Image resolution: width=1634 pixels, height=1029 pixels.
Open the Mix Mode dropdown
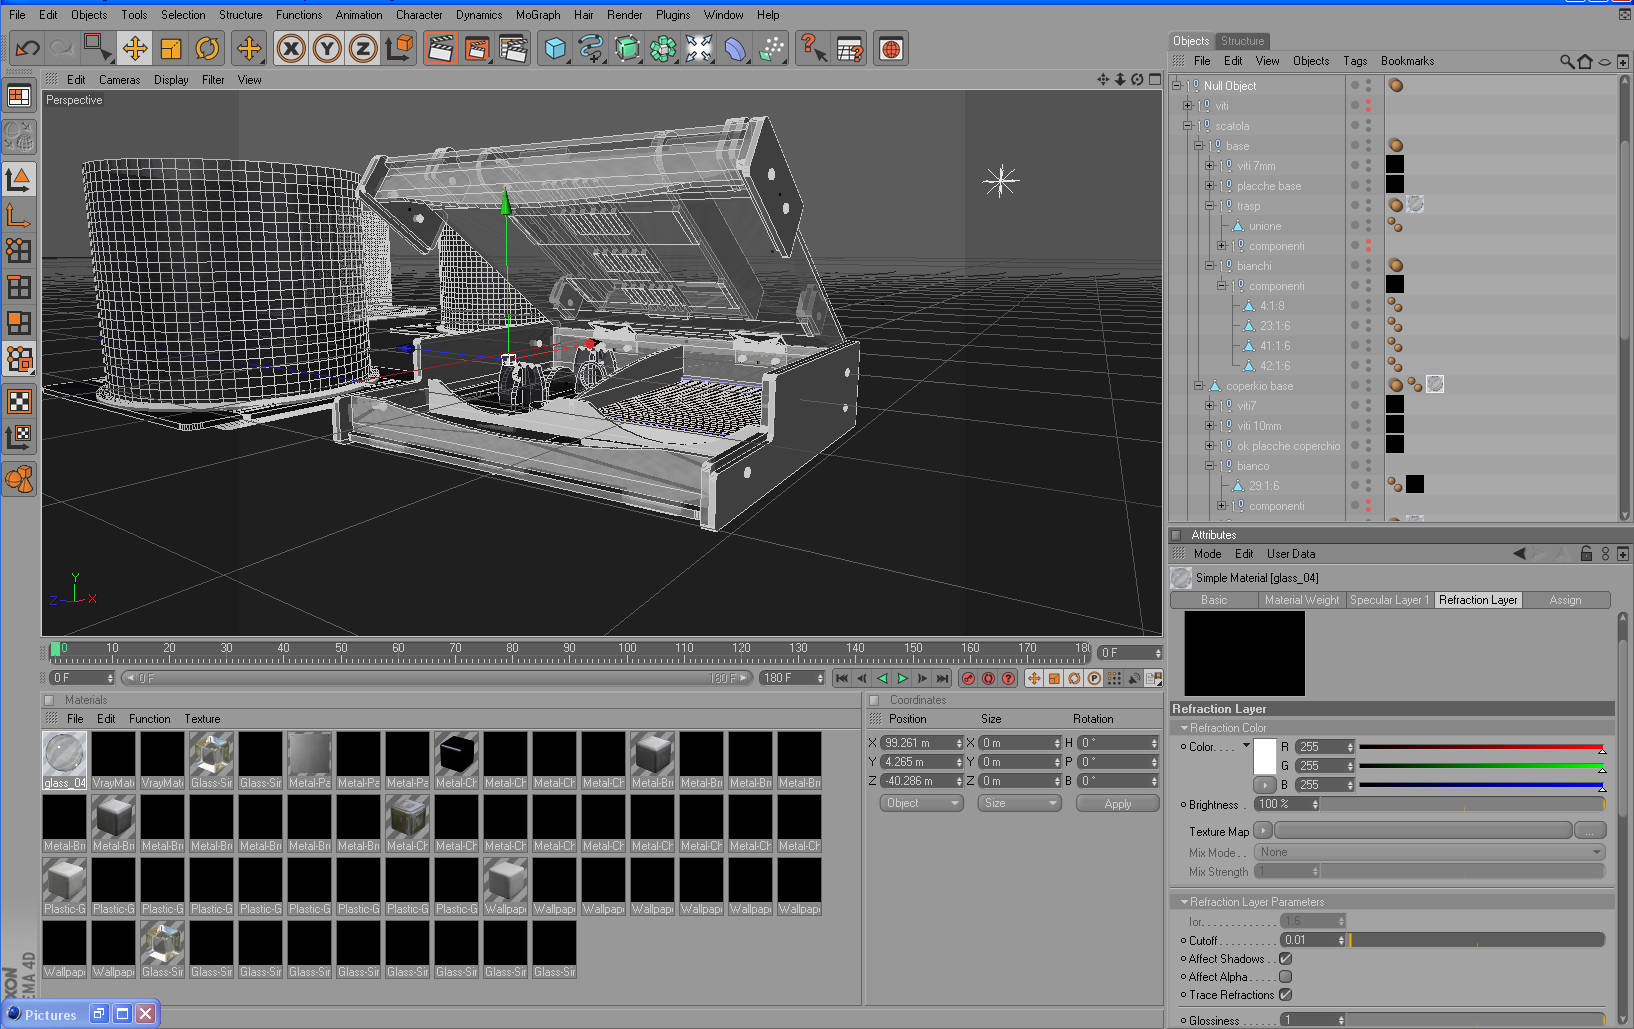pyautogui.click(x=1429, y=852)
